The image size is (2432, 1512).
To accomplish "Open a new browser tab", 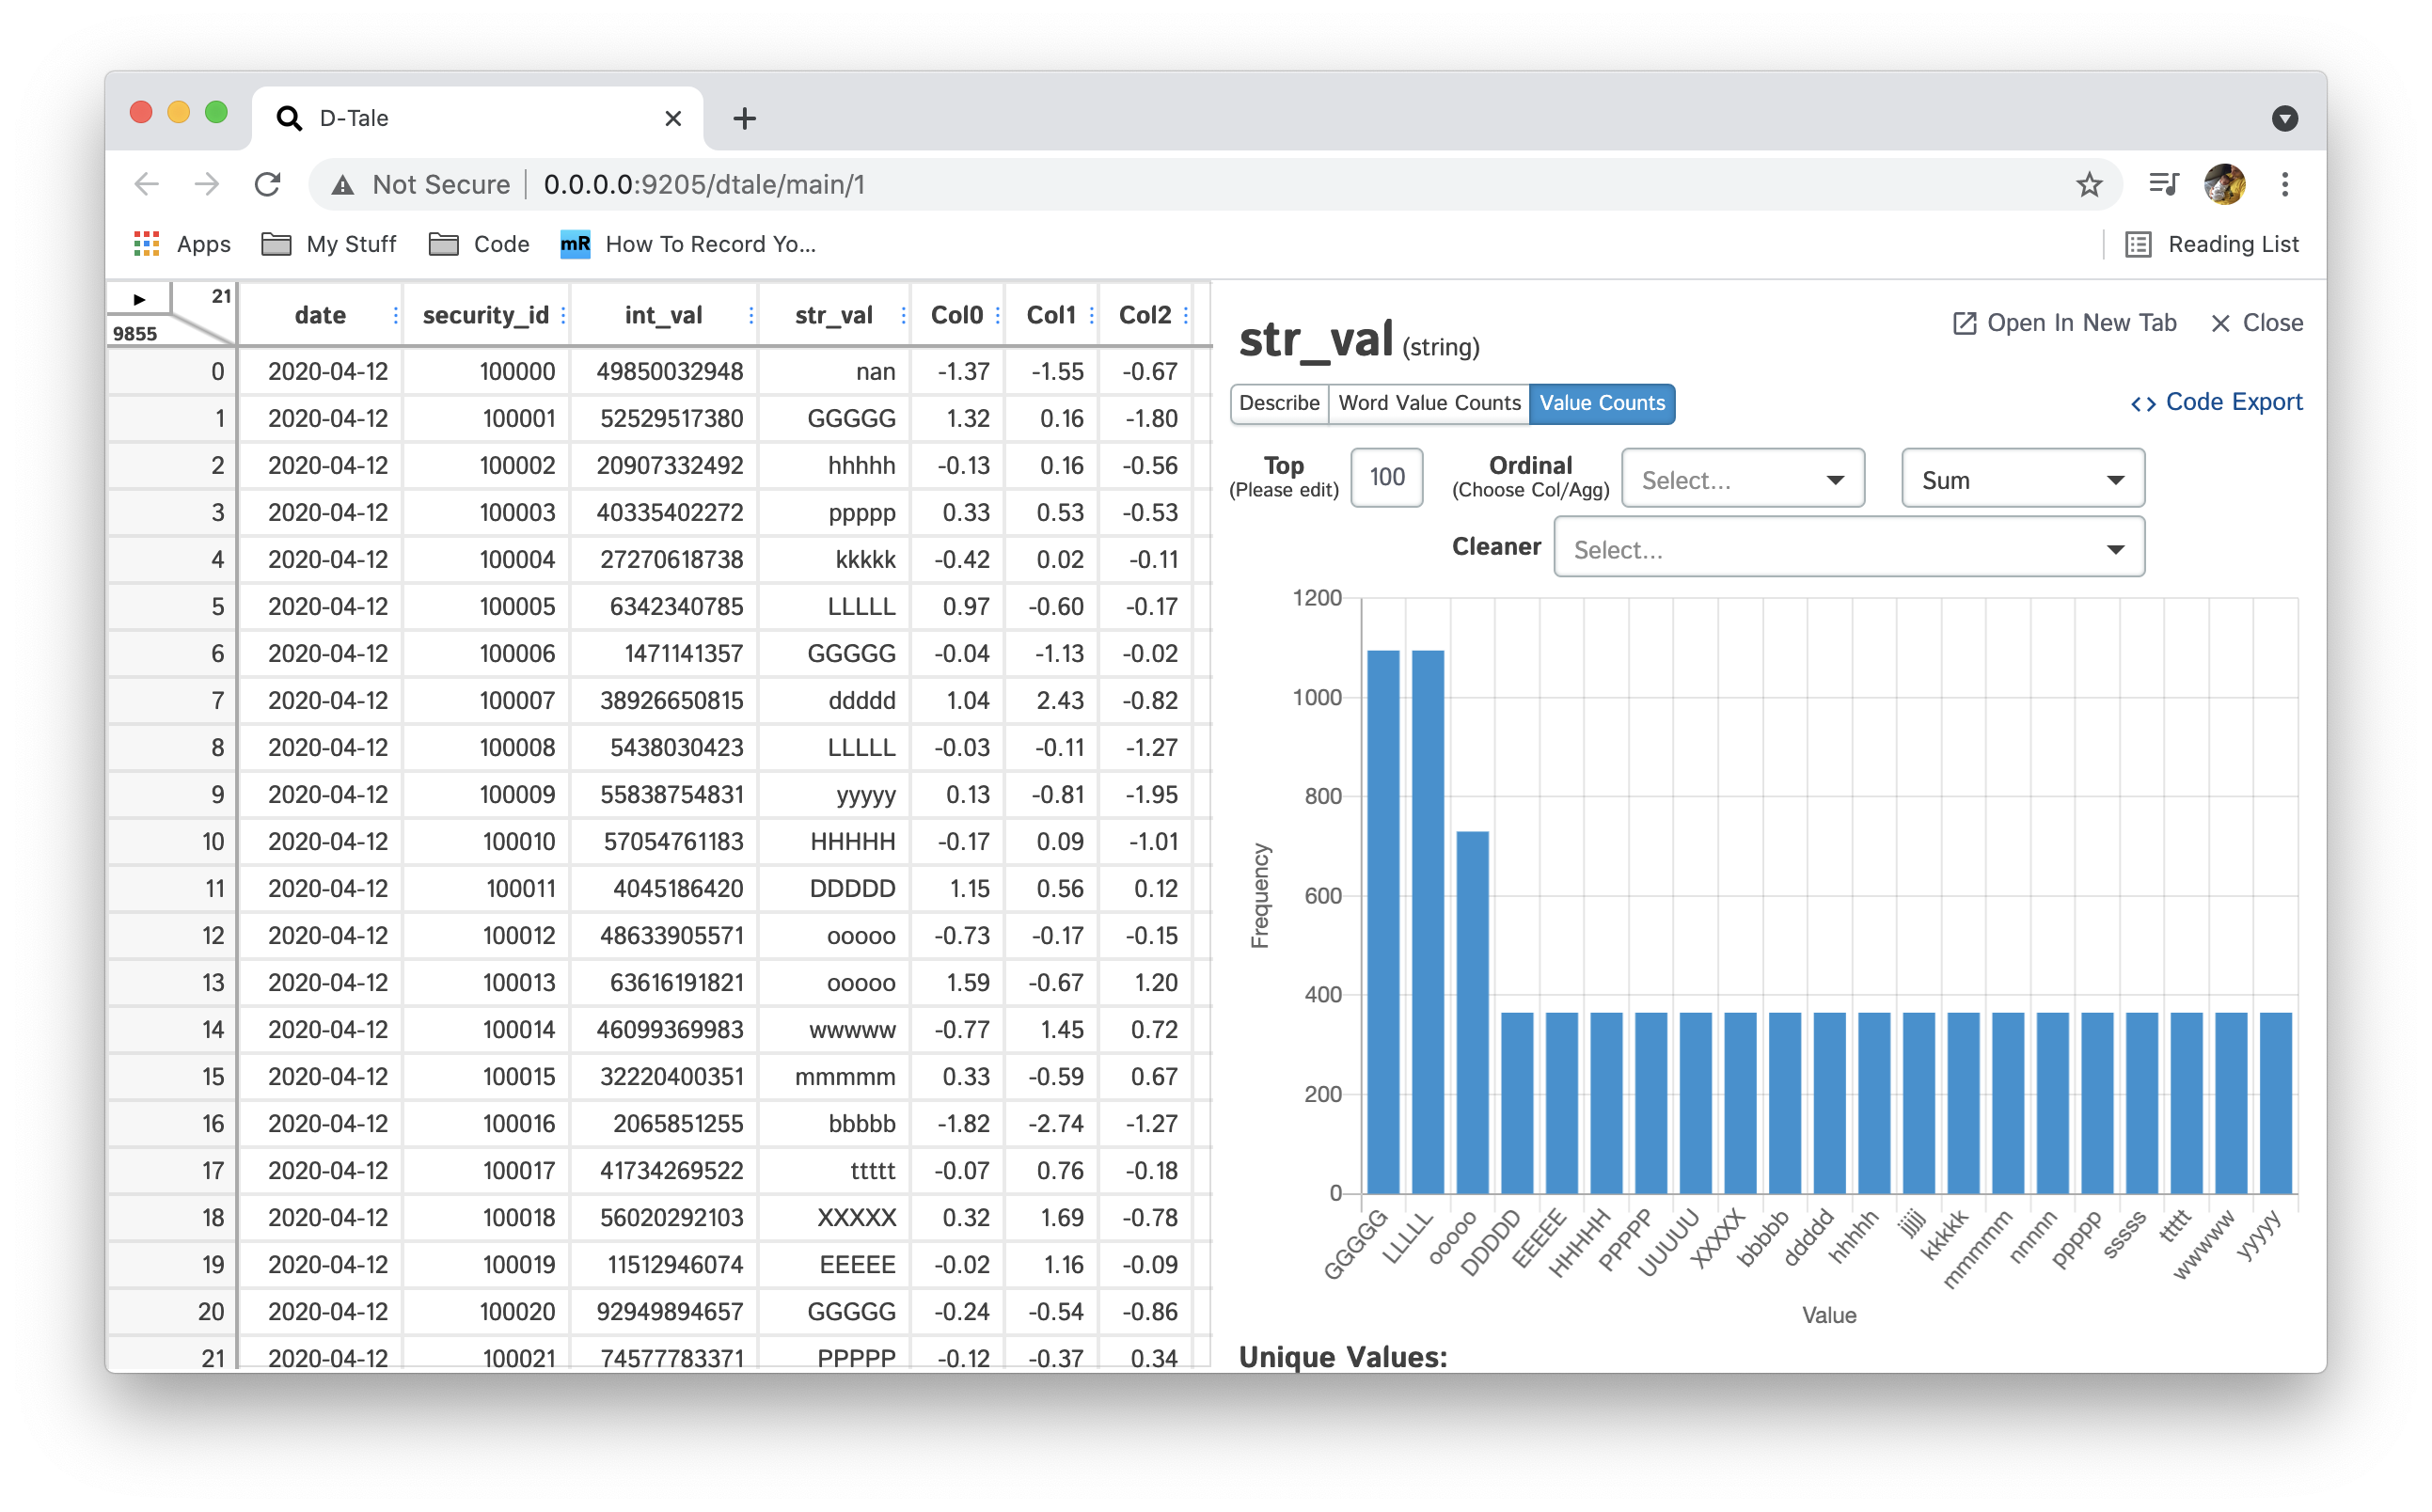I will (x=744, y=119).
